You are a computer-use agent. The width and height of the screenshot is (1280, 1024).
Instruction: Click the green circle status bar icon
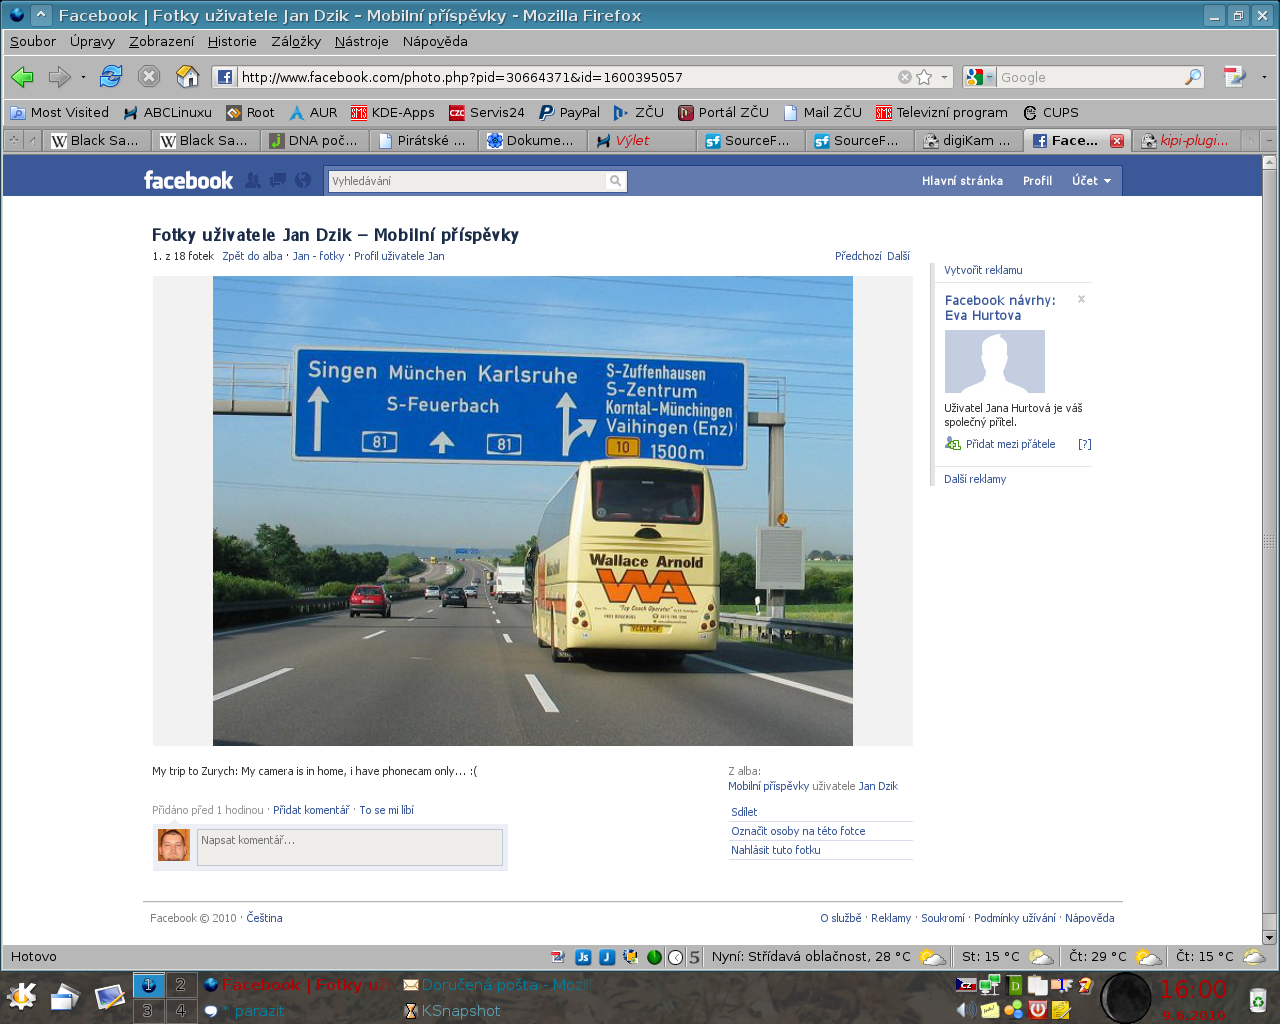click(654, 957)
